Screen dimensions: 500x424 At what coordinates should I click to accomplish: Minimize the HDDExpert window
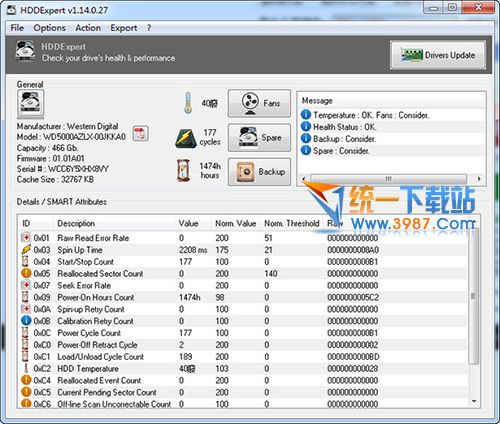[x=433, y=8]
